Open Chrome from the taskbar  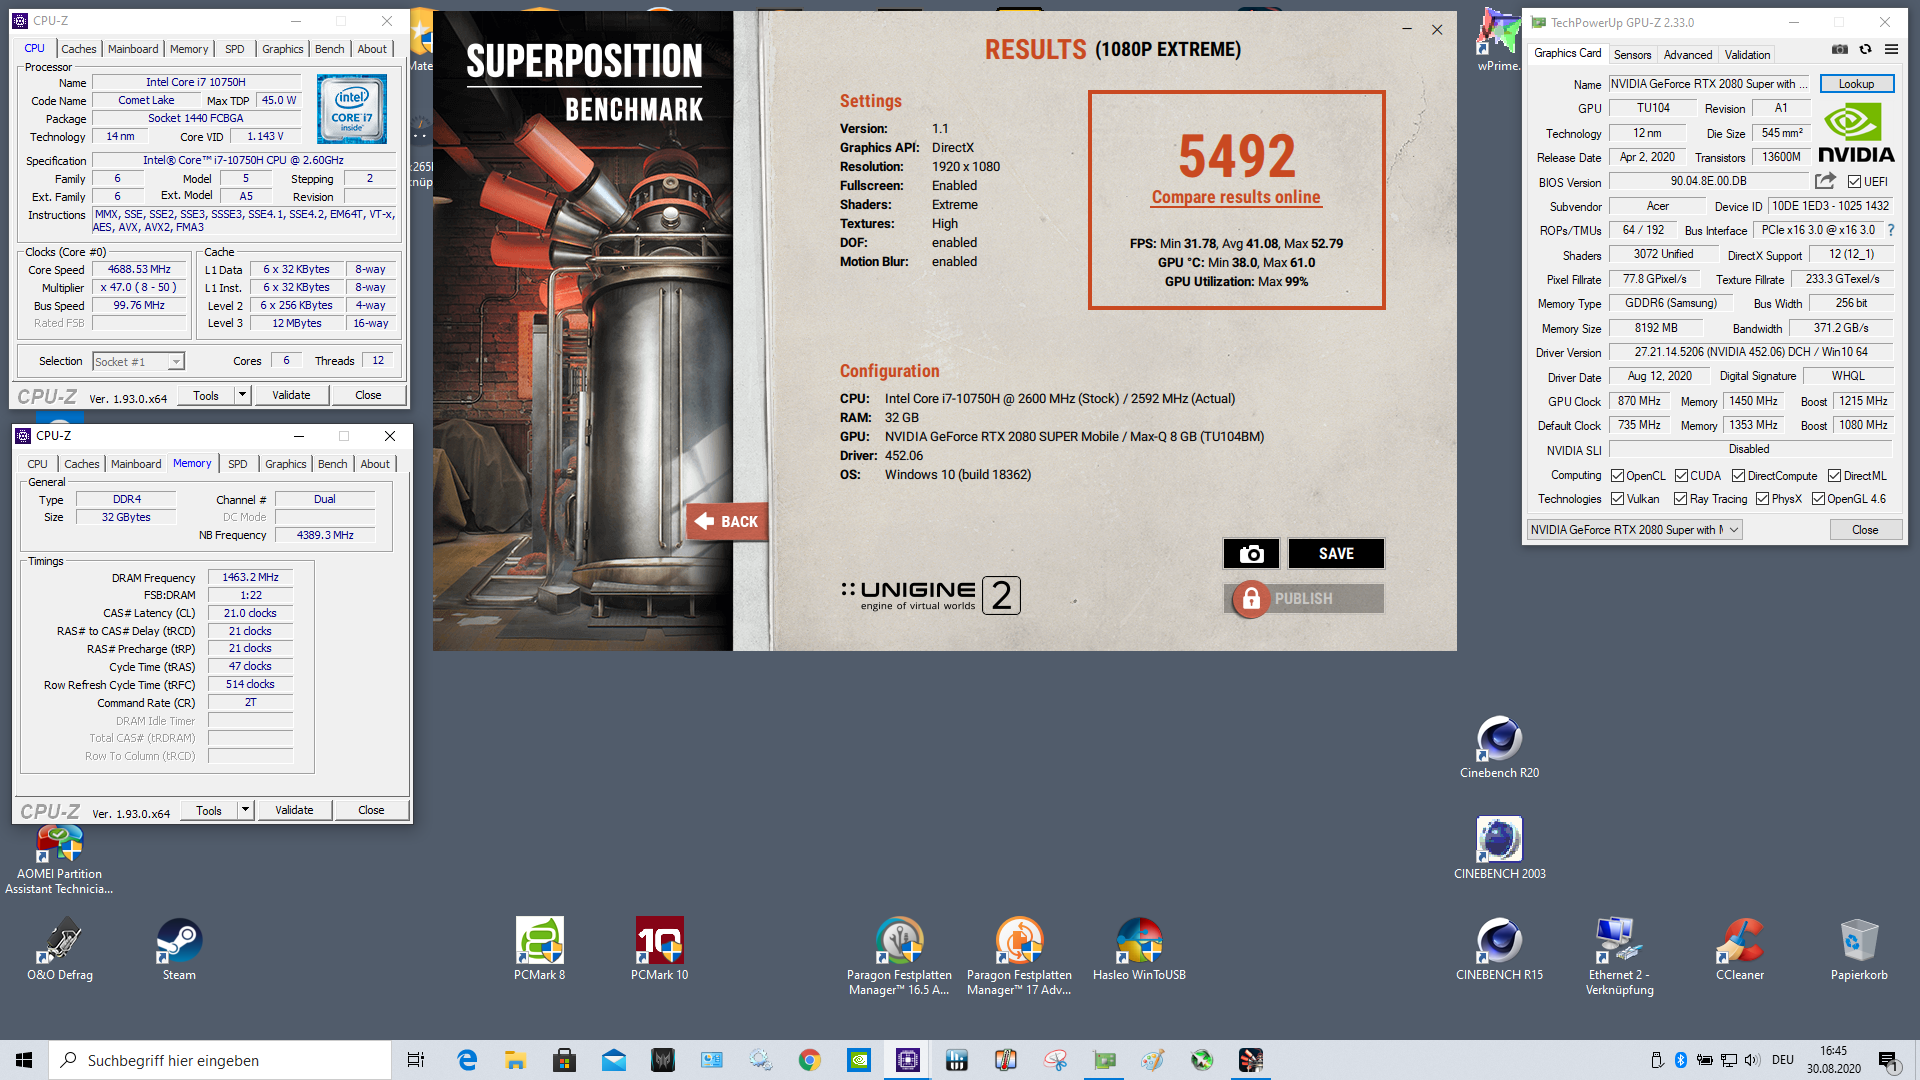click(810, 1060)
